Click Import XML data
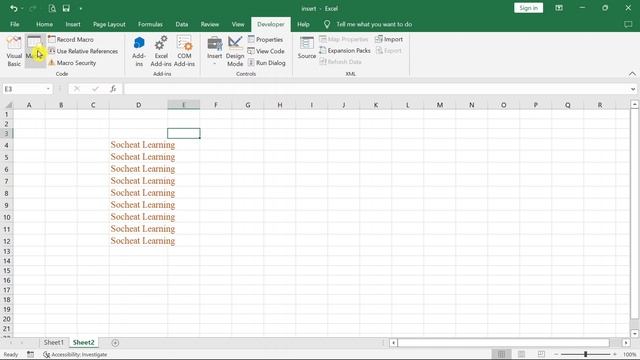 (389, 39)
